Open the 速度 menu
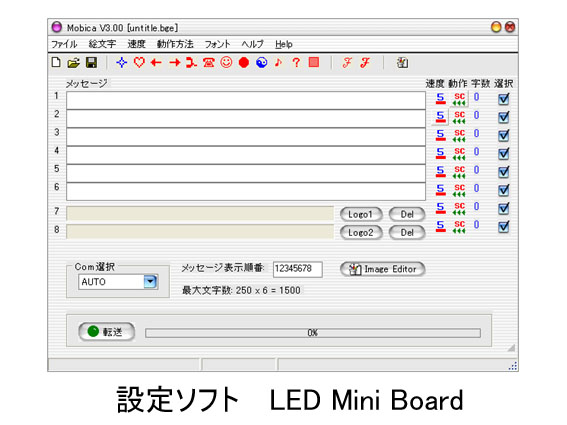Viewport: 567px width, 425px height. (136, 44)
